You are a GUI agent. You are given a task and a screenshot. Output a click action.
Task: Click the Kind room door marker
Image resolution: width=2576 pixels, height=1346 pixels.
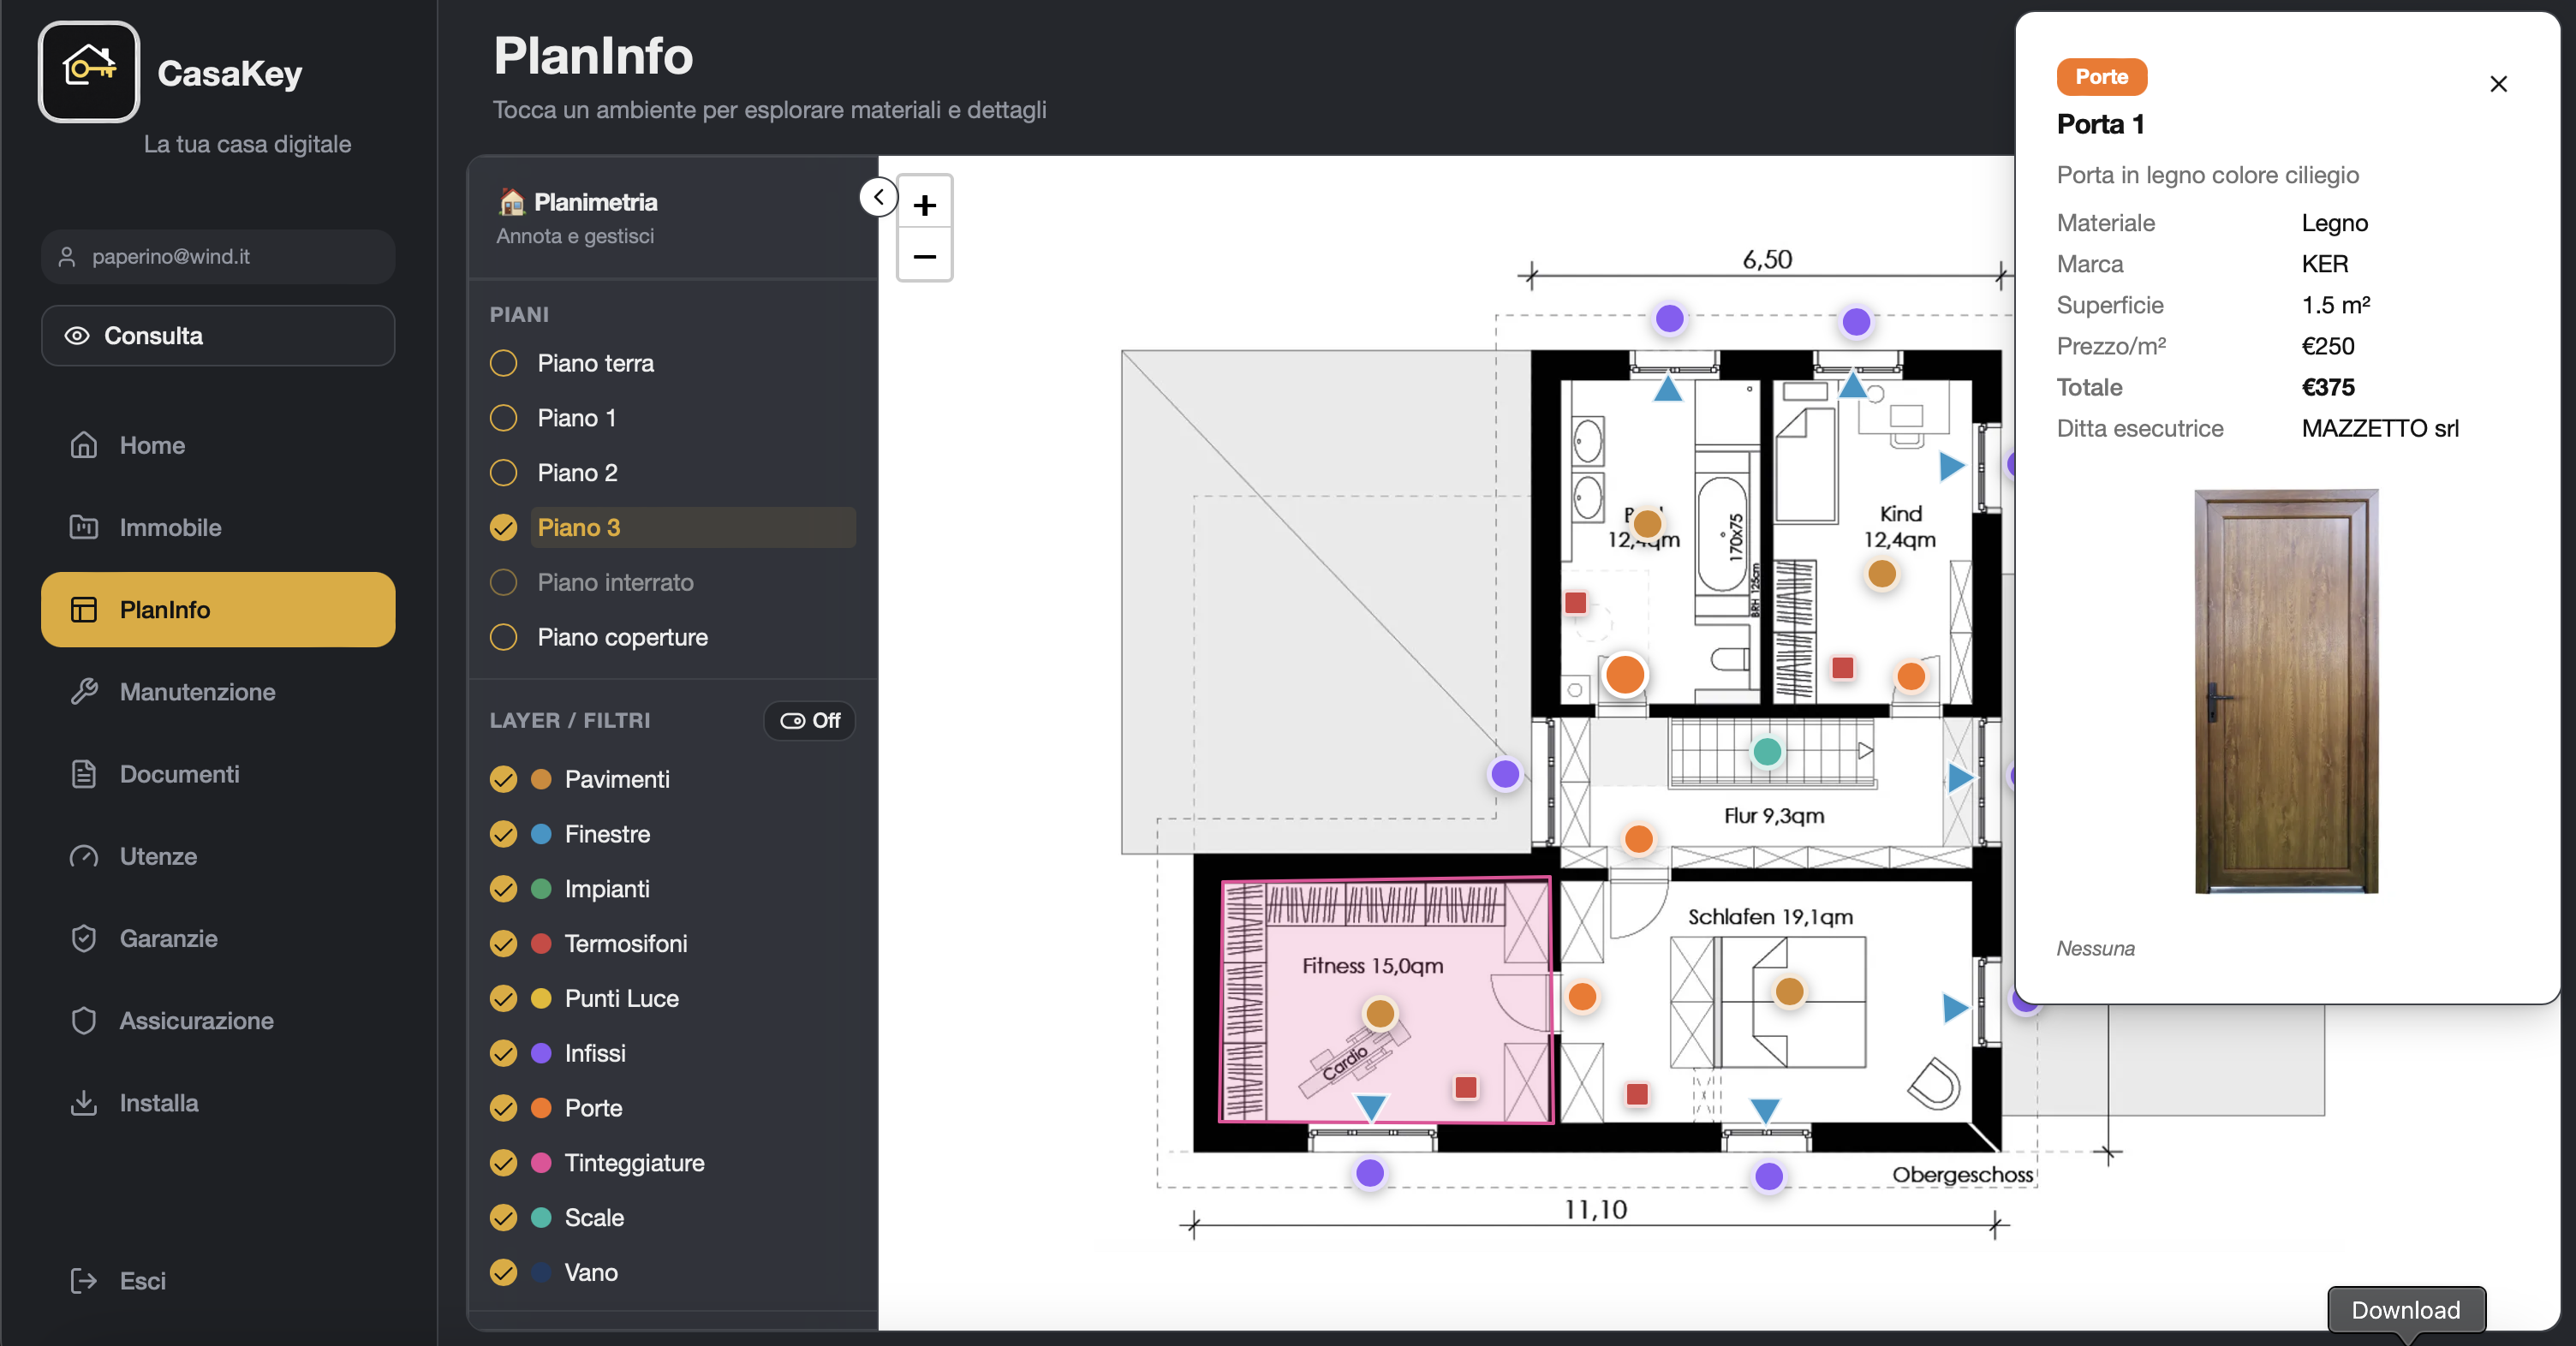[x=1911, y=676]
